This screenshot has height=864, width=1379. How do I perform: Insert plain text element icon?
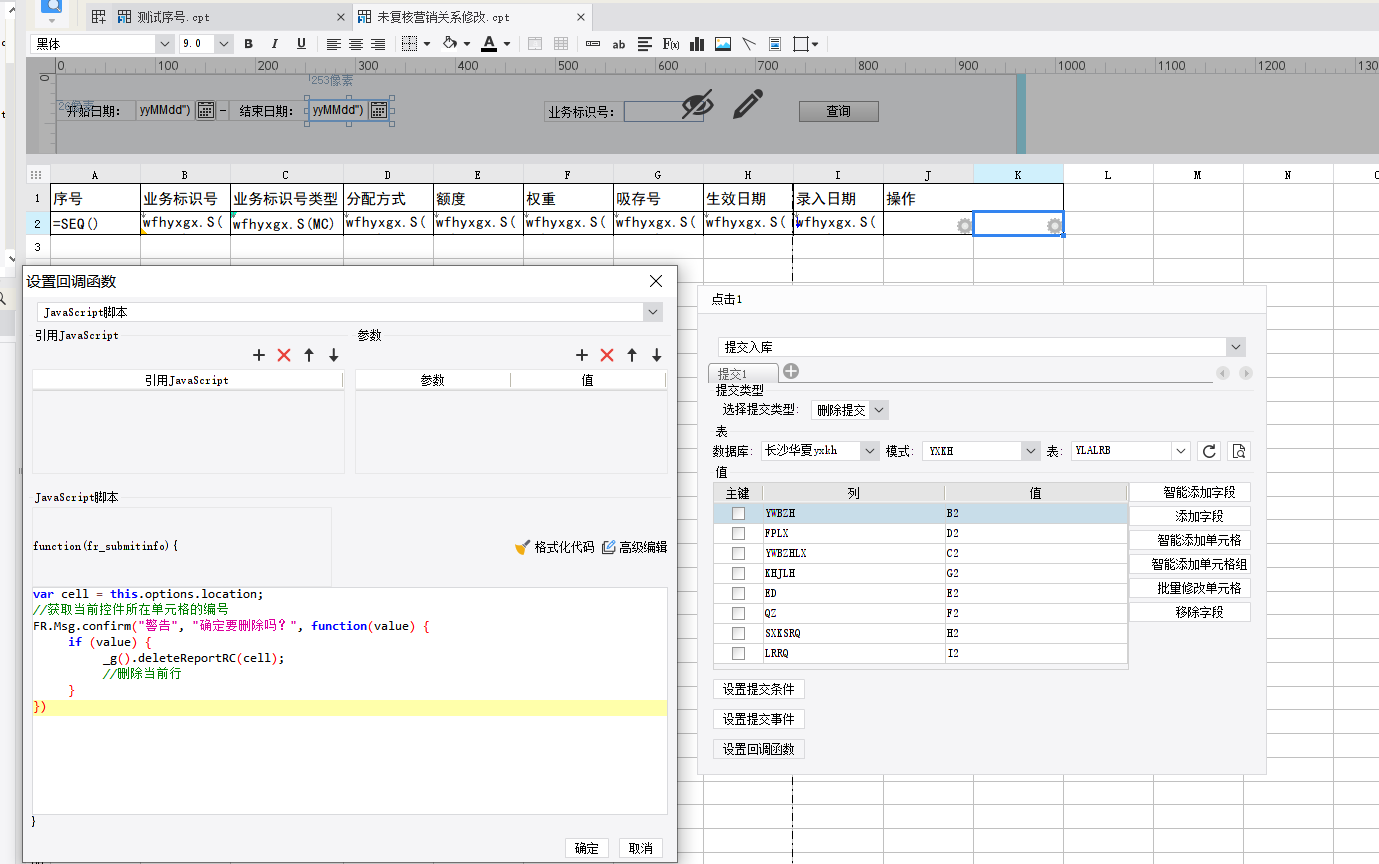pyautogui.click(x=593, y=44)
